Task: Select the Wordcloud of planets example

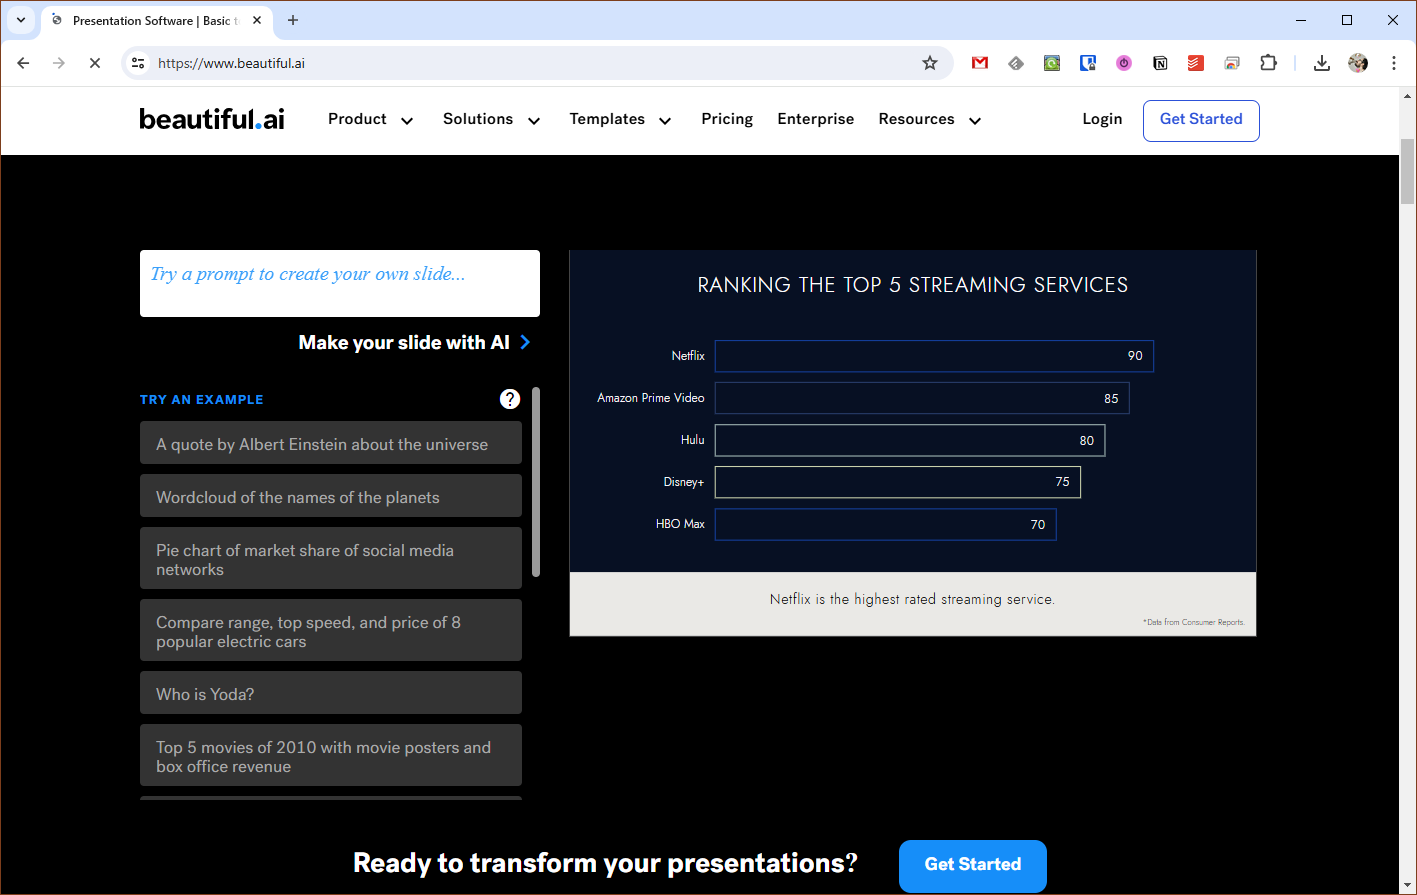Action: coord(331,496)
